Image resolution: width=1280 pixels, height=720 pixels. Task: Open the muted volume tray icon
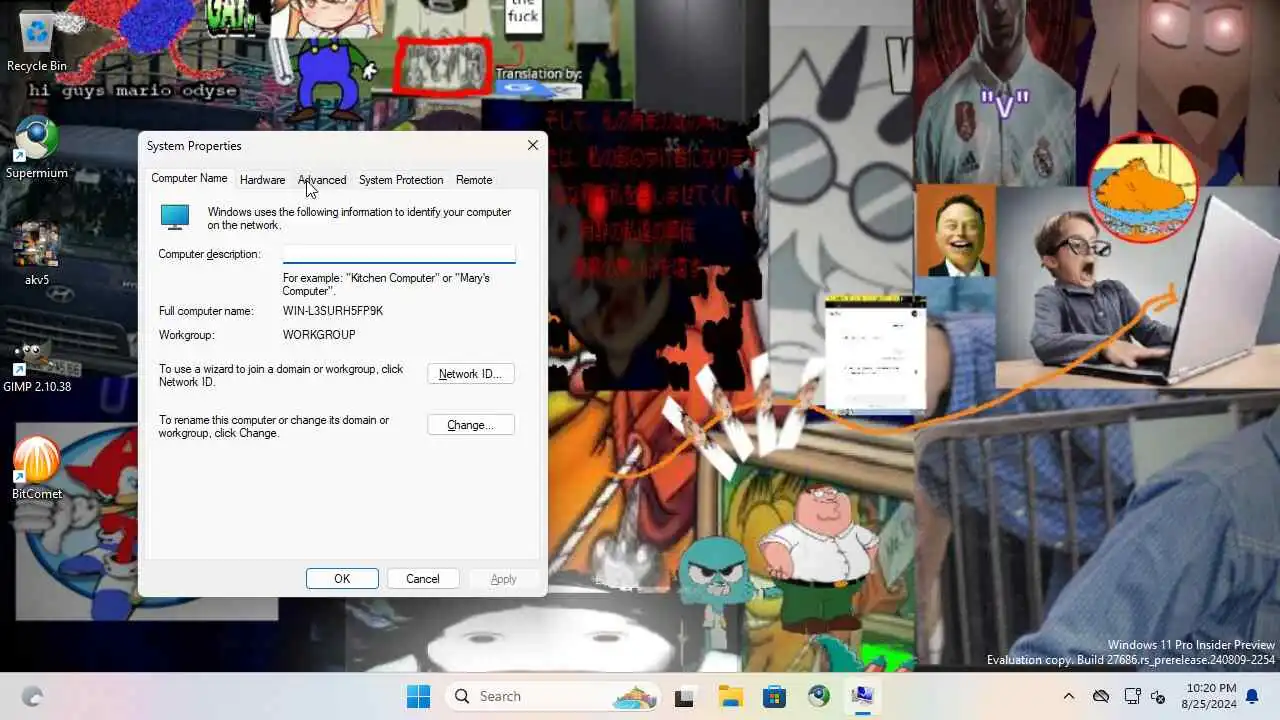[x=1158, y=697]
